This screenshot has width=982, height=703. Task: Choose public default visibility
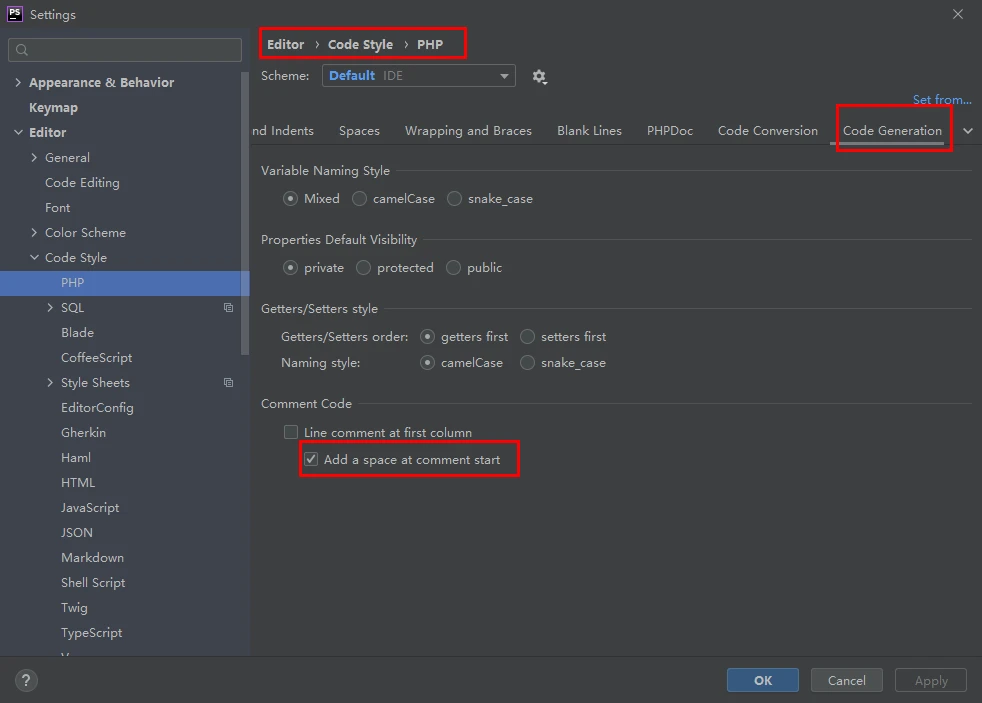[x=454, y=268]
